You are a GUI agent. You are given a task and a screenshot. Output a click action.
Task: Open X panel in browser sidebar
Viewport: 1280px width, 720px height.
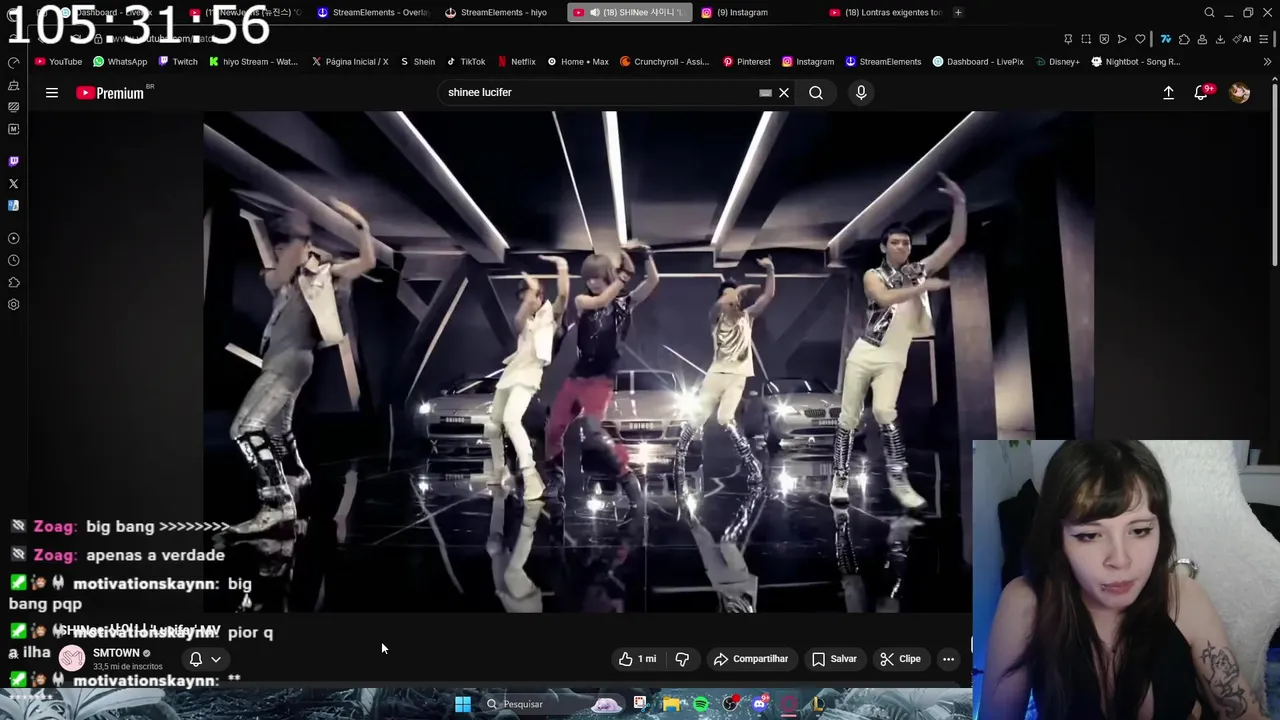click(13, 184)
